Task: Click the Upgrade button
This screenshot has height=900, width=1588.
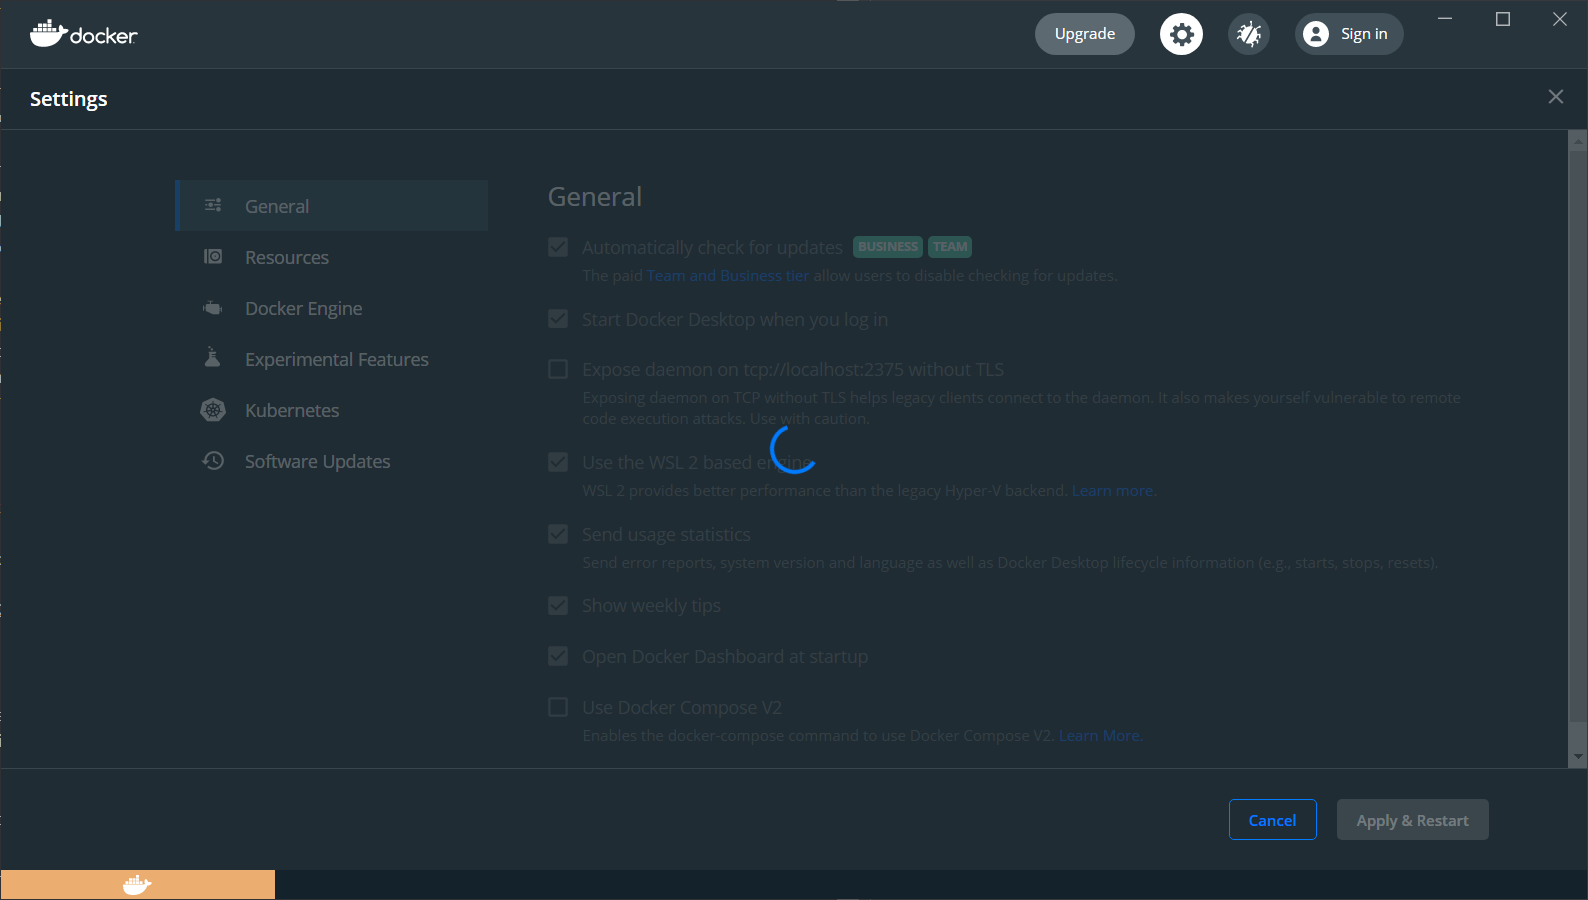Action: [x=1085, y=34]
